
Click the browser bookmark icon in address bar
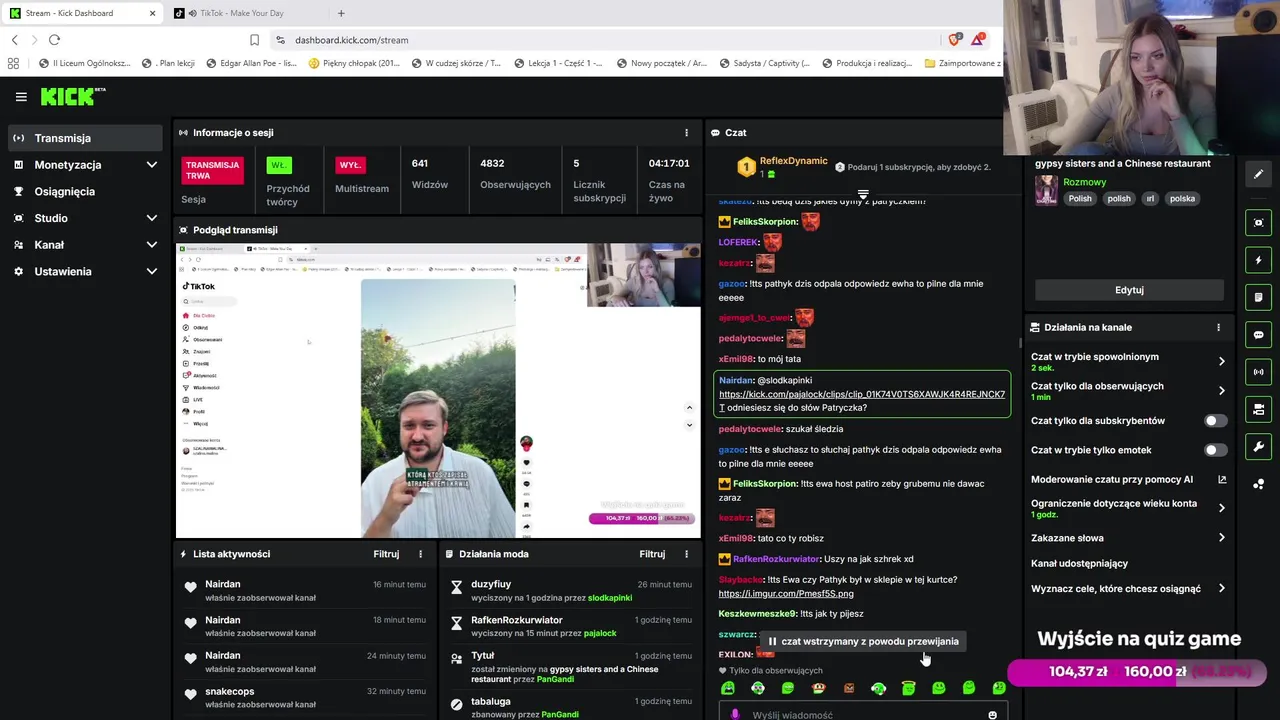(254, 40)
